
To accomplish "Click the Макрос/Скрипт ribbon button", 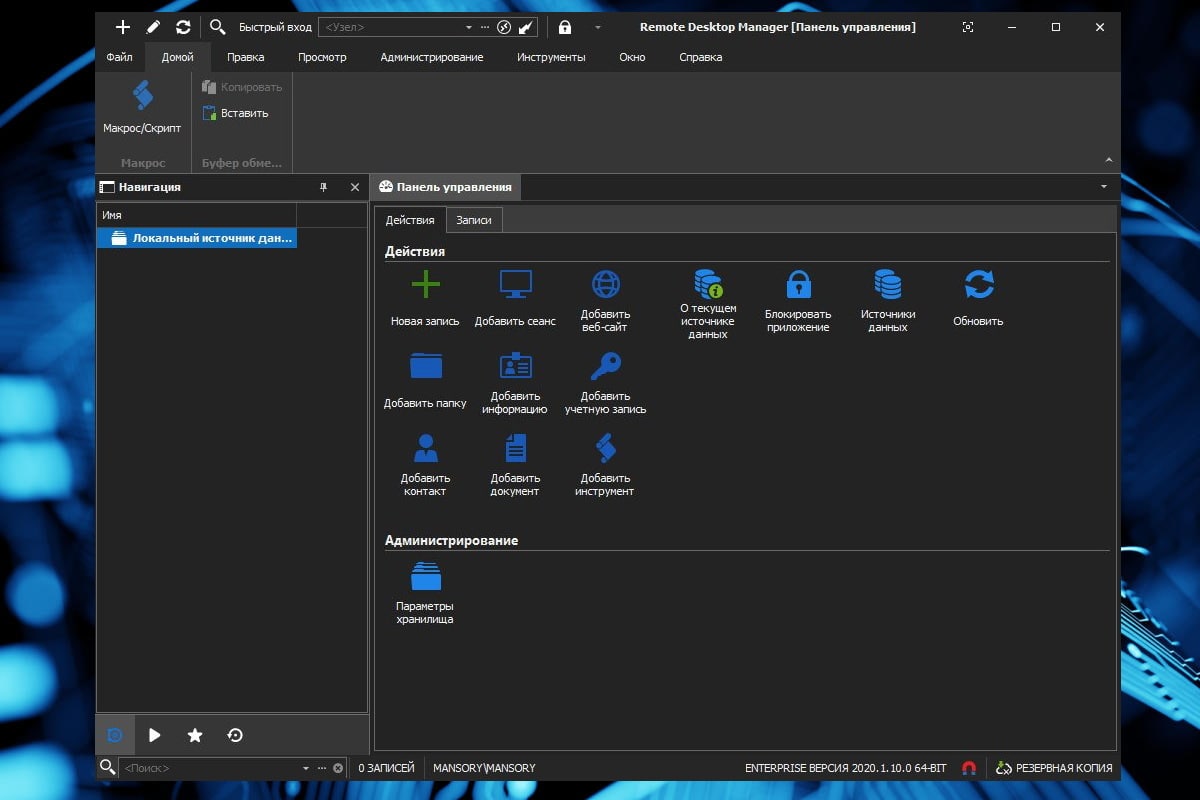I will point(142,108).
